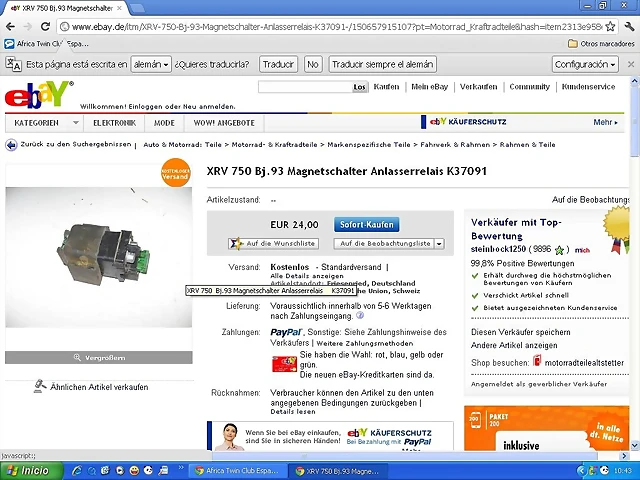Open WOW! ANGEBOTE menu
Screen dimensions: 640x480
click(224, 123)
